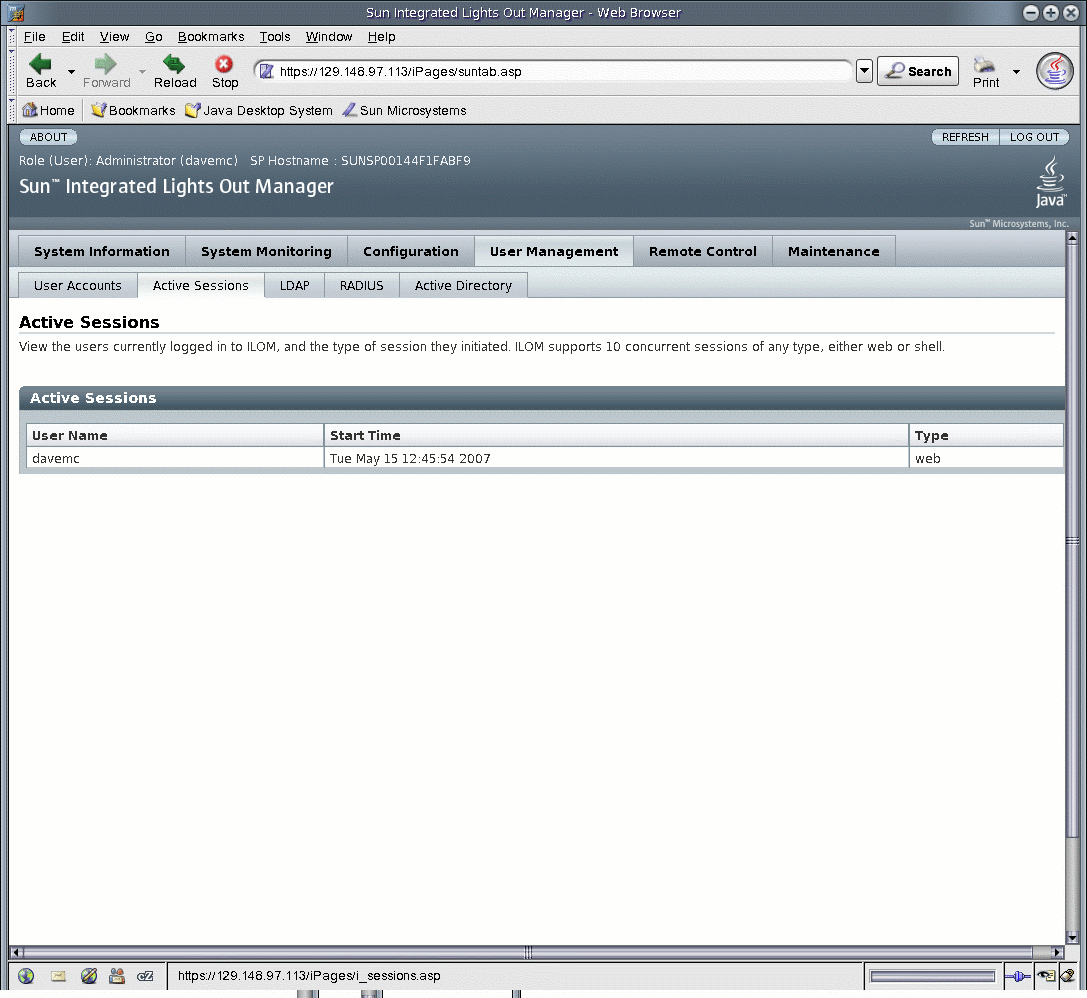The height and width of the screenshot is (998, 1087).
Task: Click the Home bookmark icon
Action: 30,110
